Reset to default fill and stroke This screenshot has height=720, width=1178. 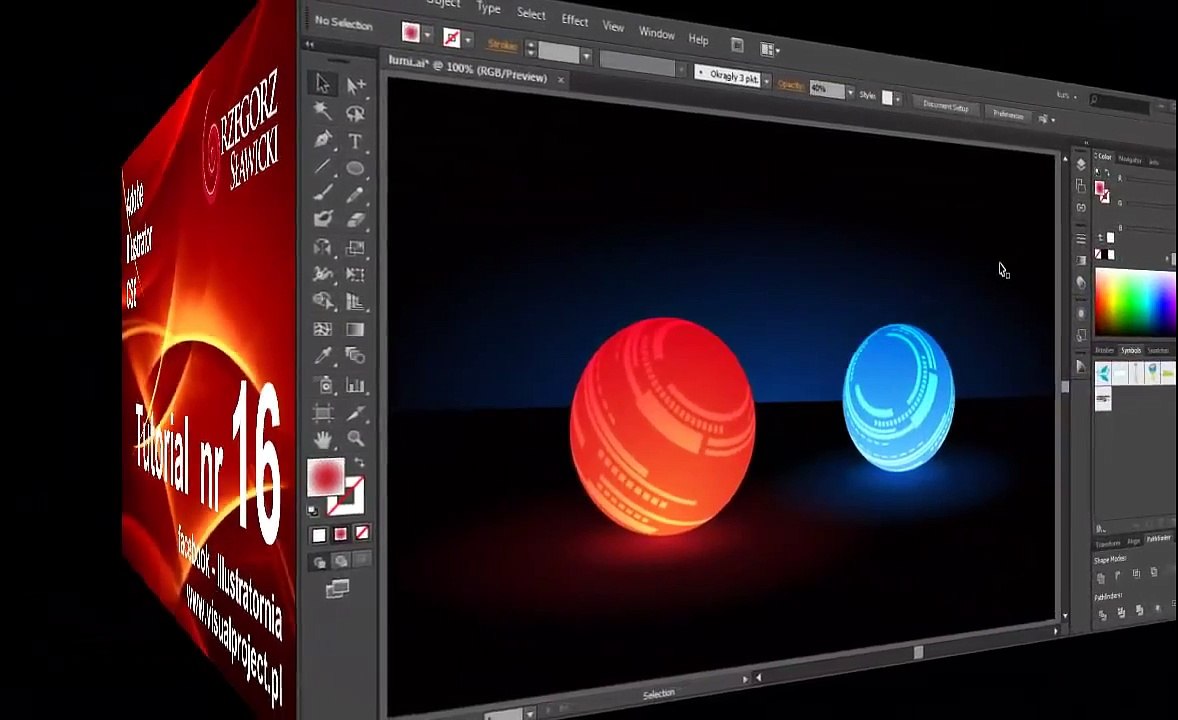pos(313,510)
